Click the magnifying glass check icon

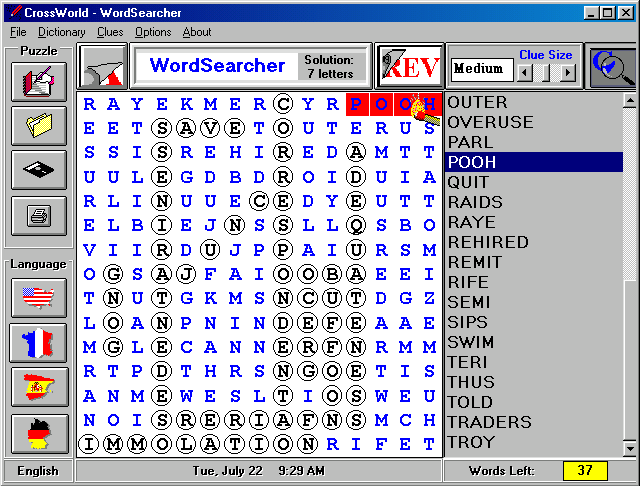pos(612,66)
